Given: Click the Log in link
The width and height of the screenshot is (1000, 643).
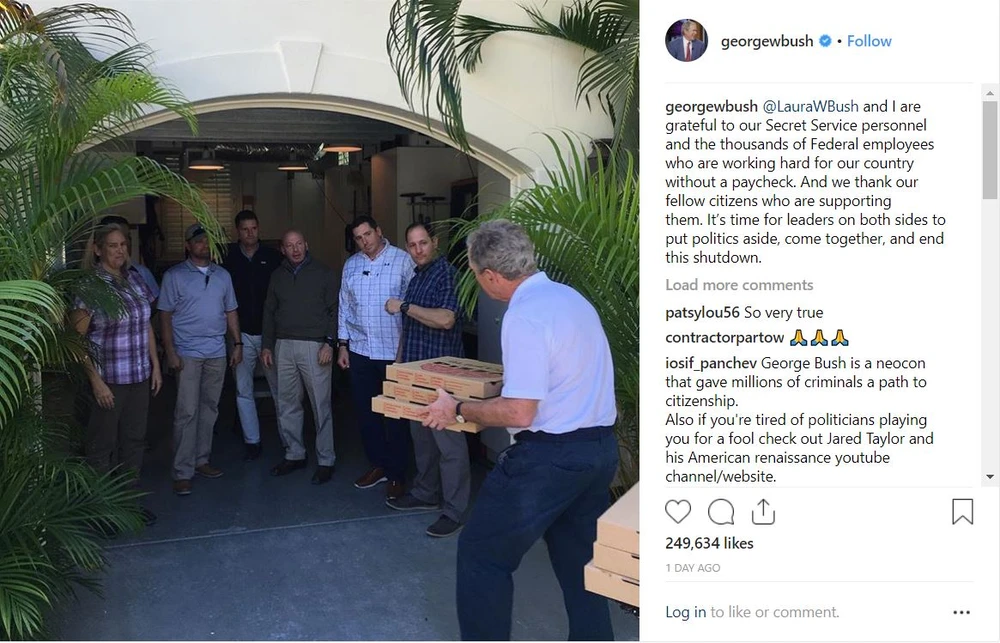Looking at the screenshot, I should 686,612.
